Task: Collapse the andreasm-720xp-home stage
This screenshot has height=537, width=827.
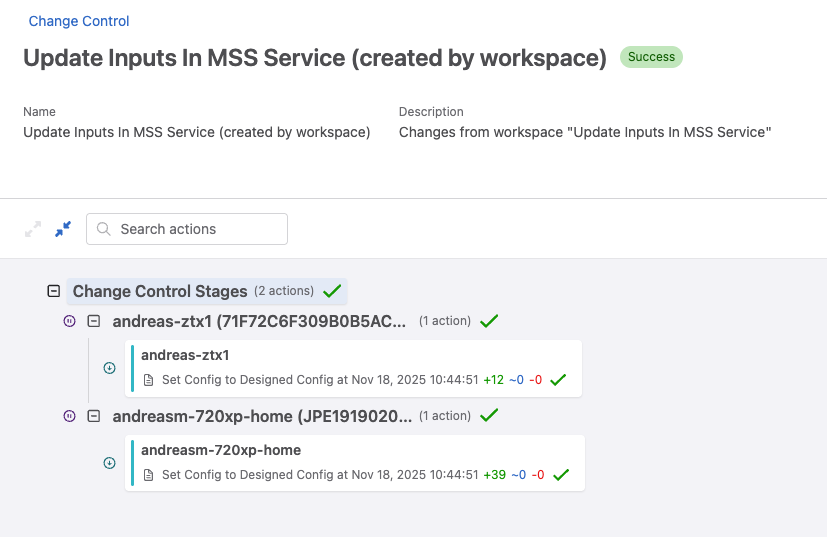Action: pyautogui.click(x=94, y=416)
